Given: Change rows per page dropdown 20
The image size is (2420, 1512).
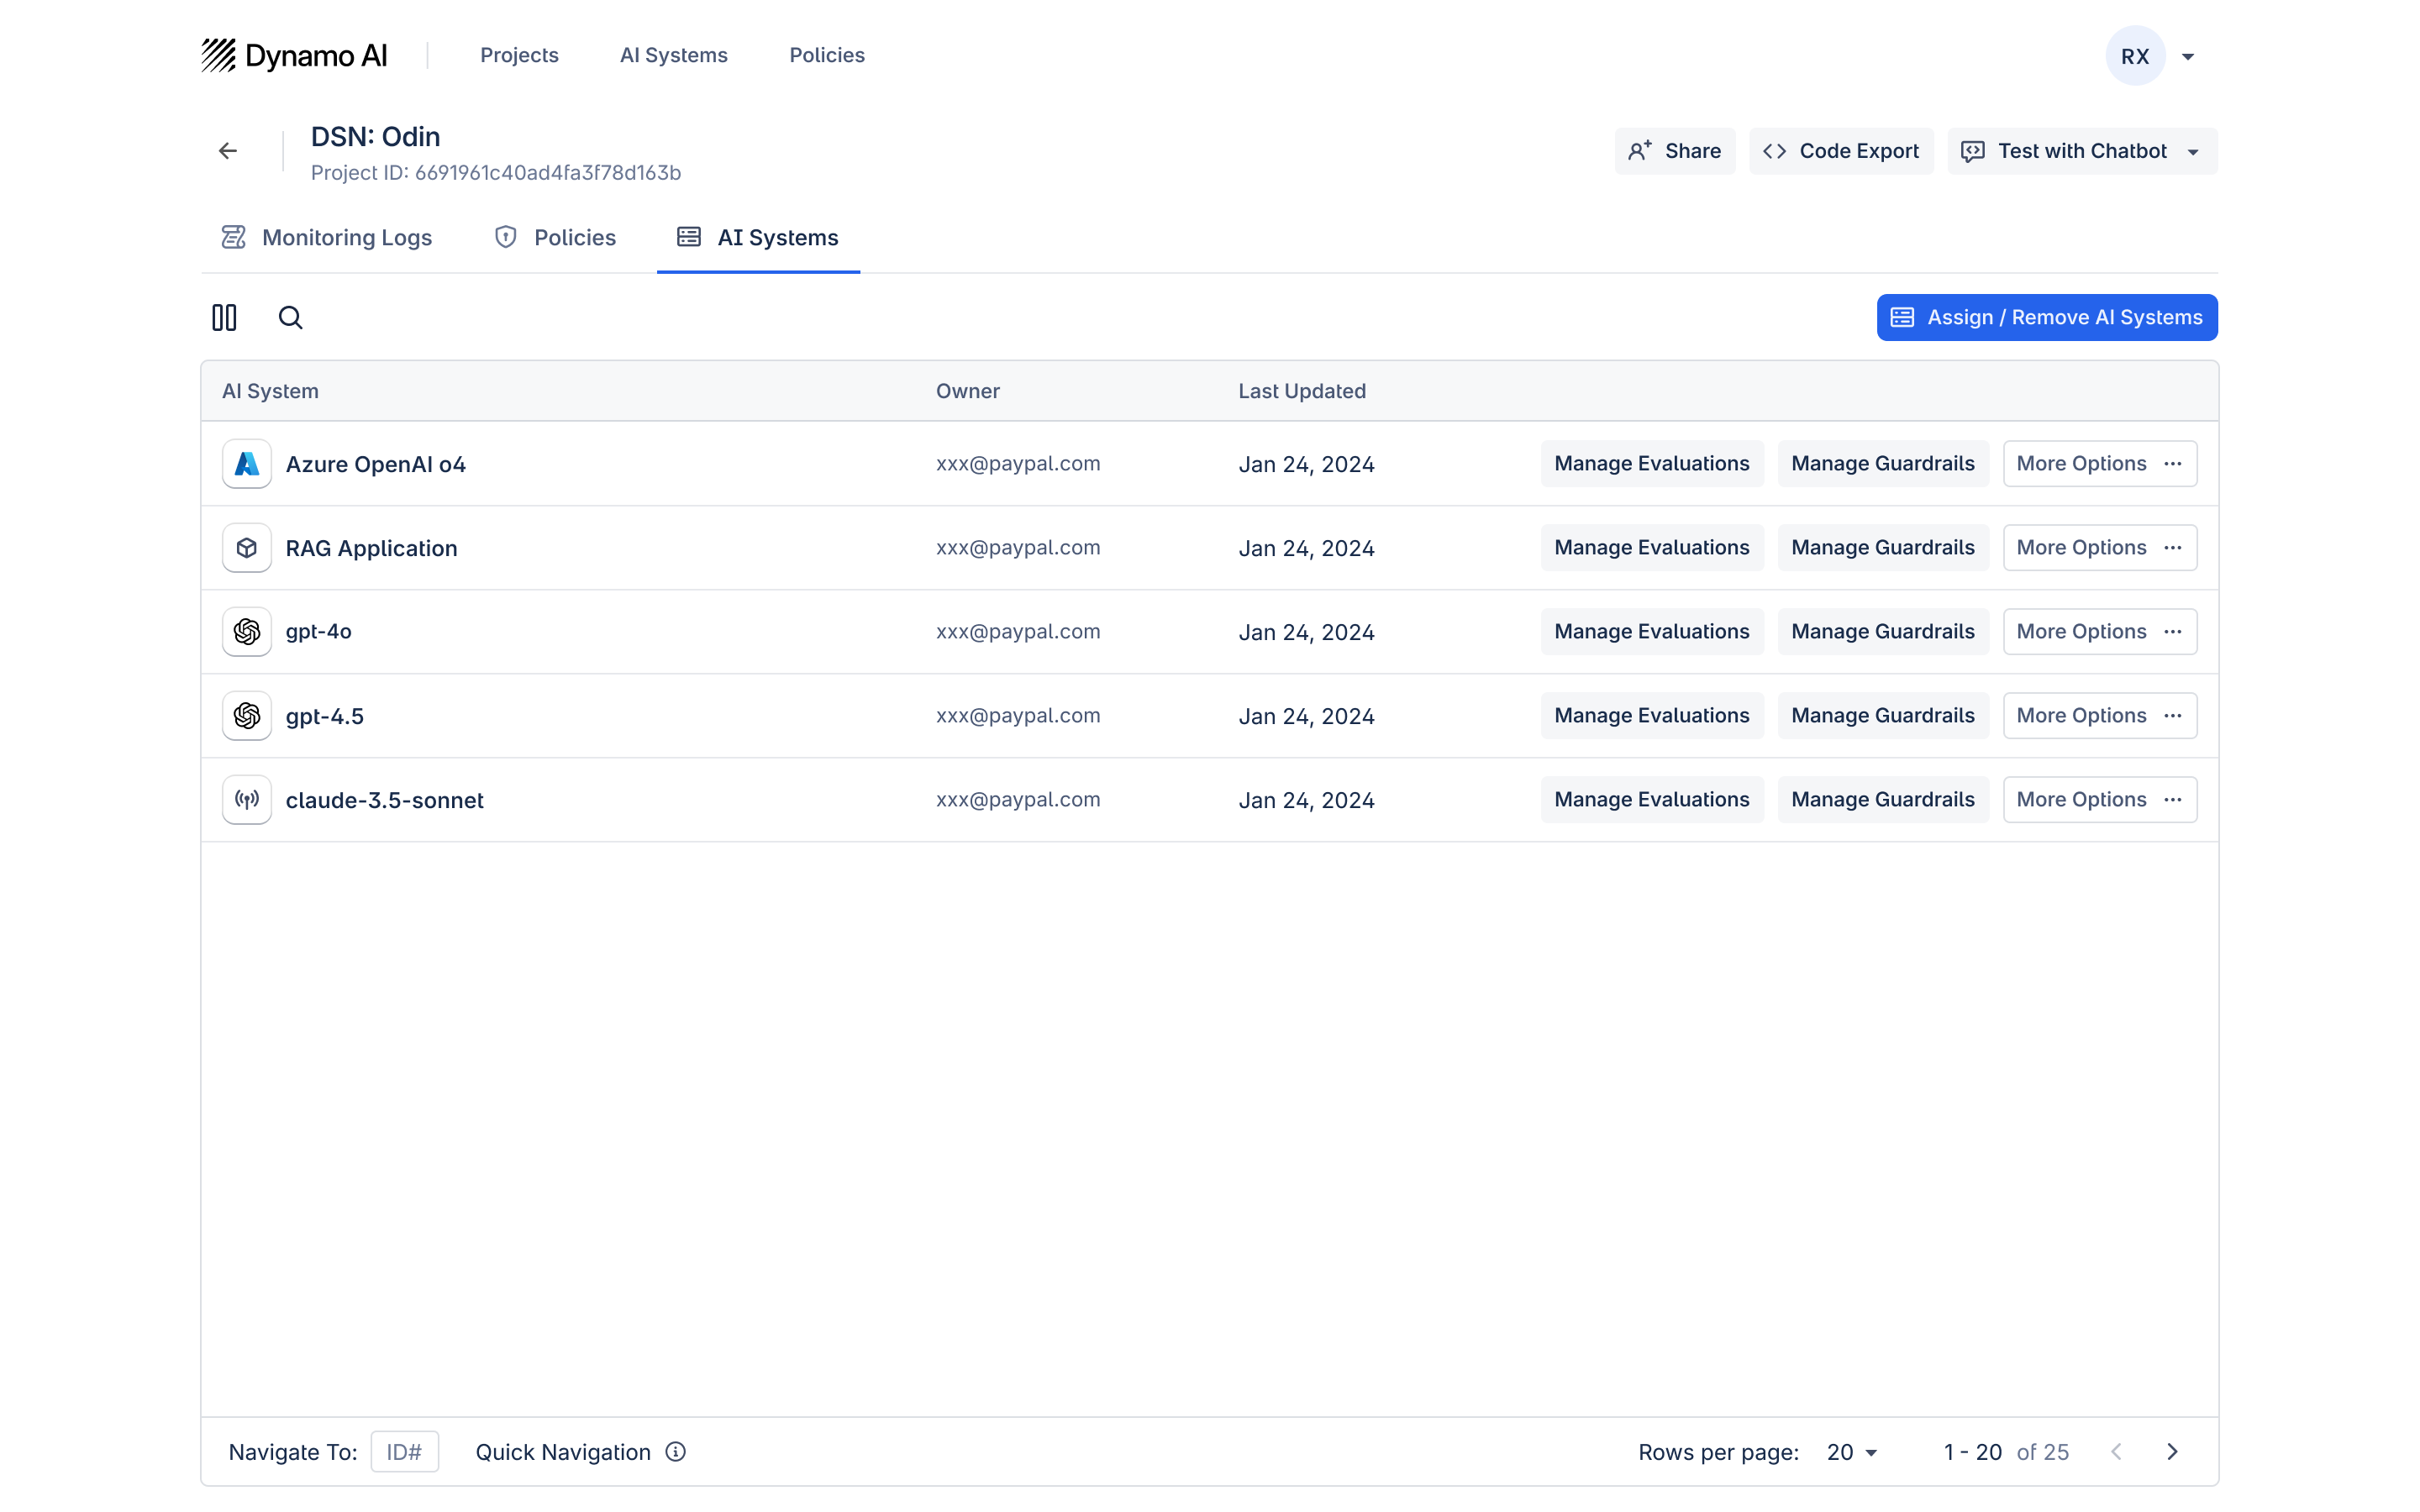Looking at the screenshot, I should pyautogui.click(x=1852, y=1452).
